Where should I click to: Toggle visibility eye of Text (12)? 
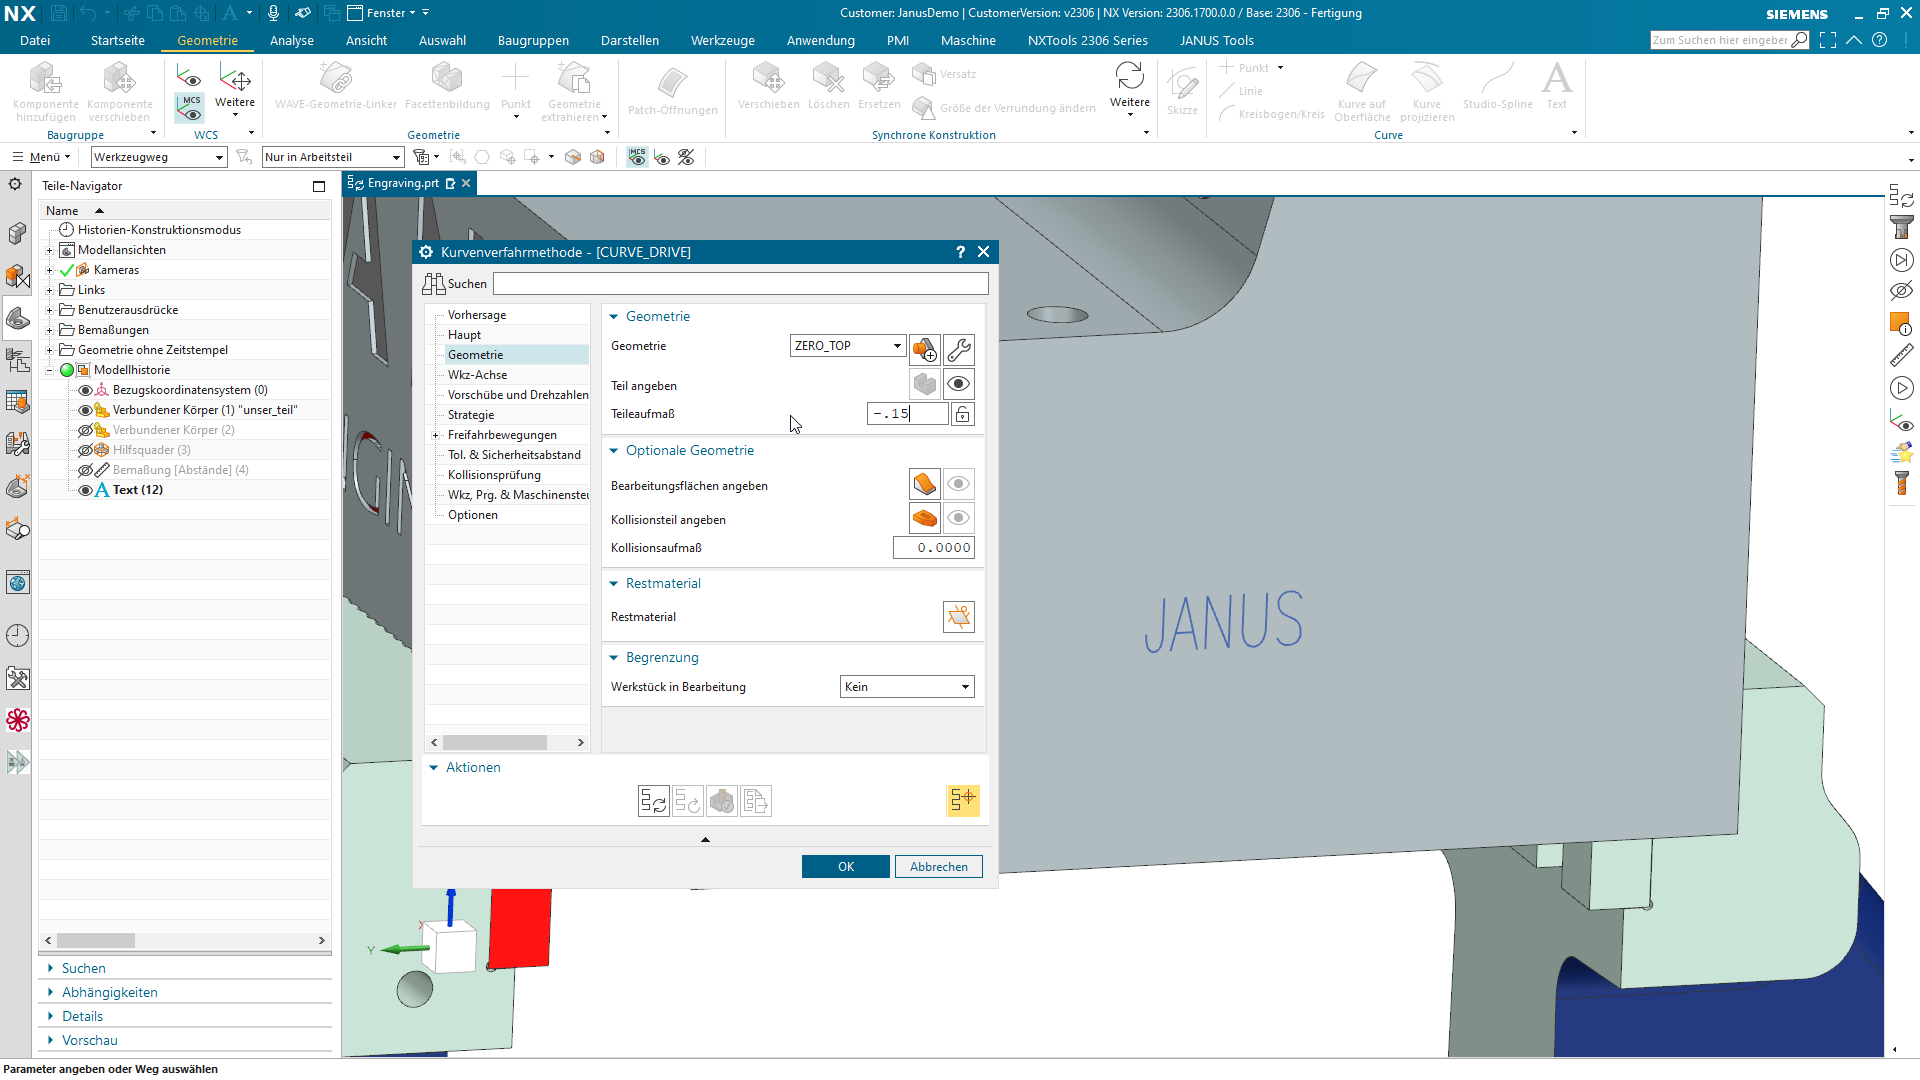[x=86, y=490]
